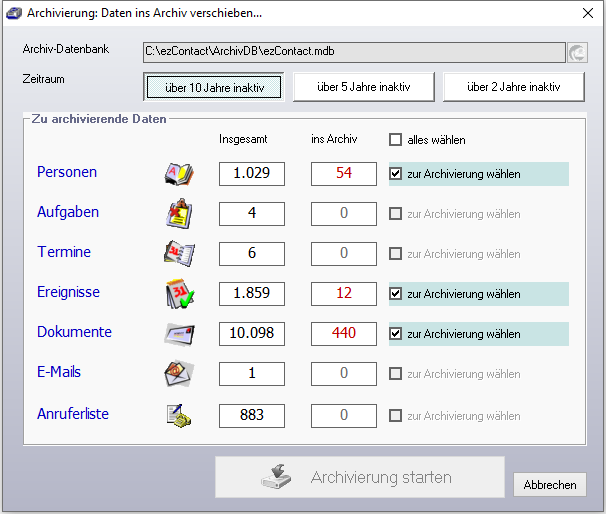The height and width of the screenshot is (514, 606).
Task: Uncheck Personen 'zur Archivierung wählen'
Action: click(396, 174)
